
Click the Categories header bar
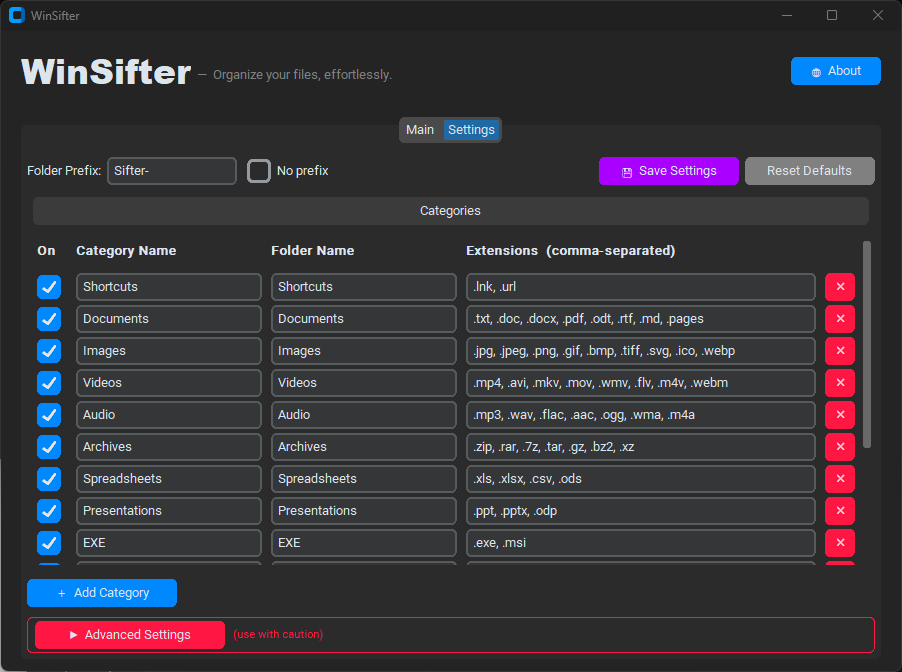(x=450, y=211)
